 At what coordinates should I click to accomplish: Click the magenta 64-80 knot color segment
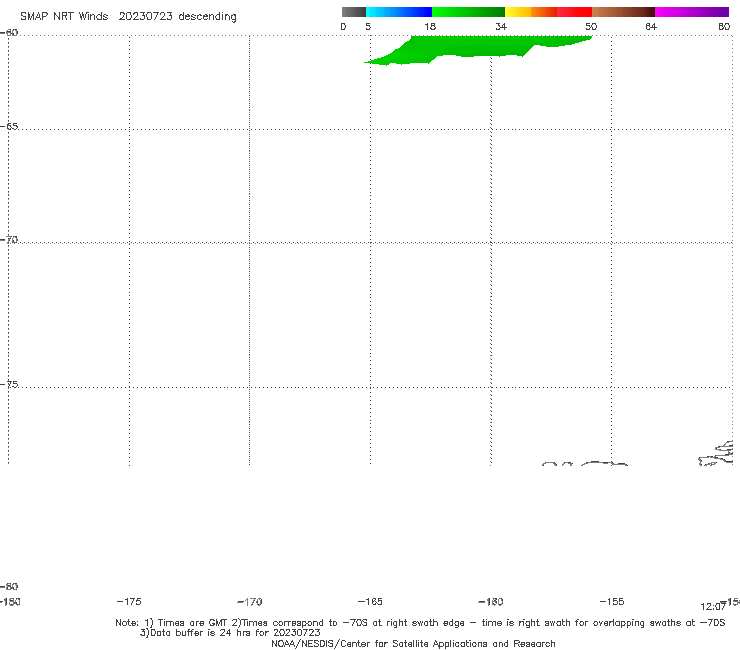[692, 12]
